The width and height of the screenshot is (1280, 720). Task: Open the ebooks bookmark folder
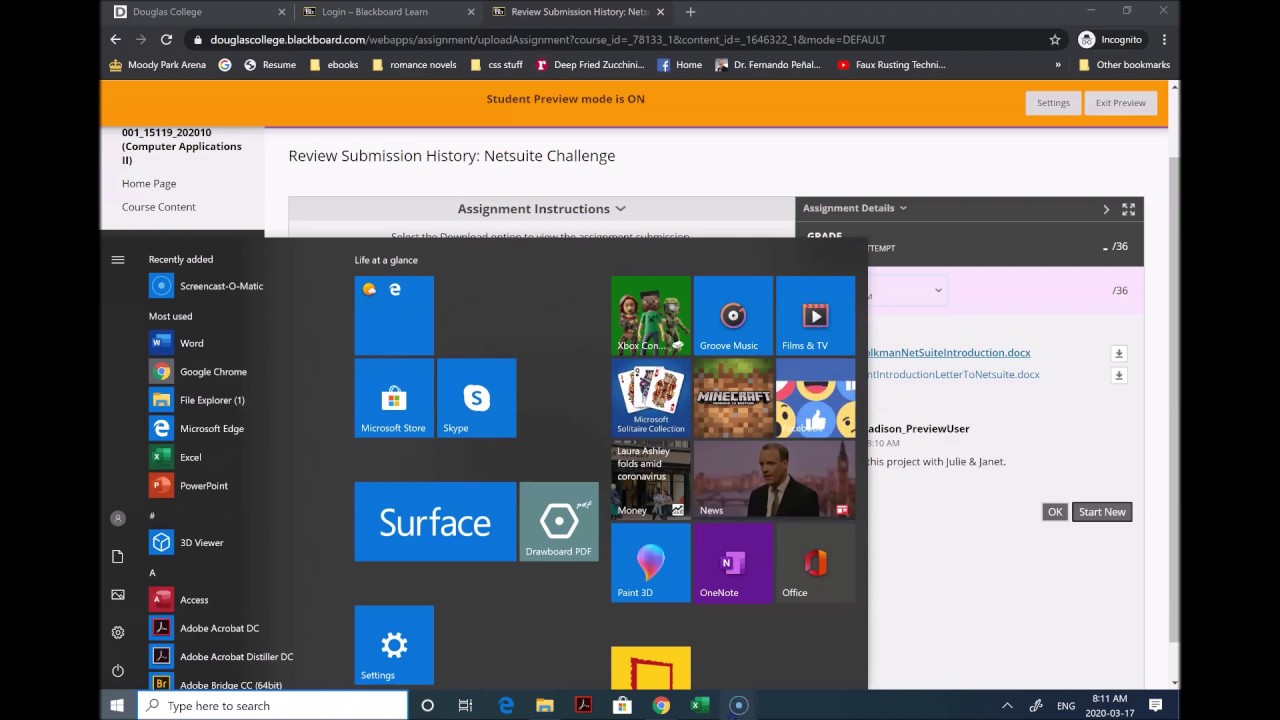click(334, 65)
